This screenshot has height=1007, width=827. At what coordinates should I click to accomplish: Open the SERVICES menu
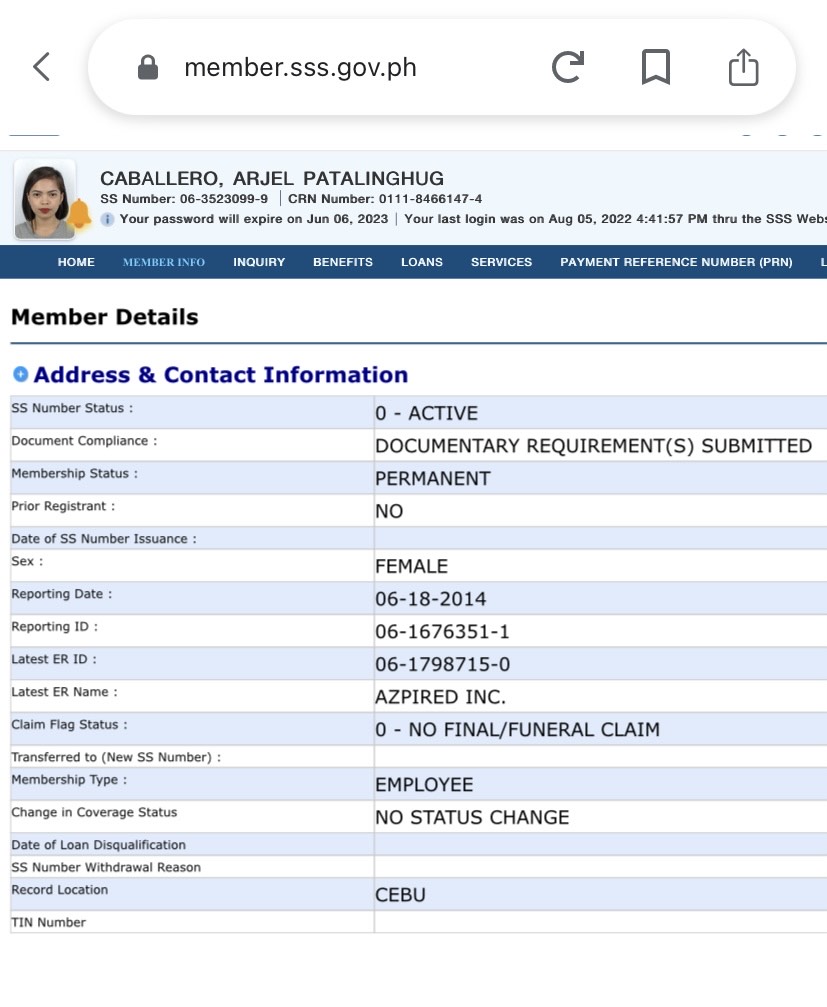pos(501,262)
